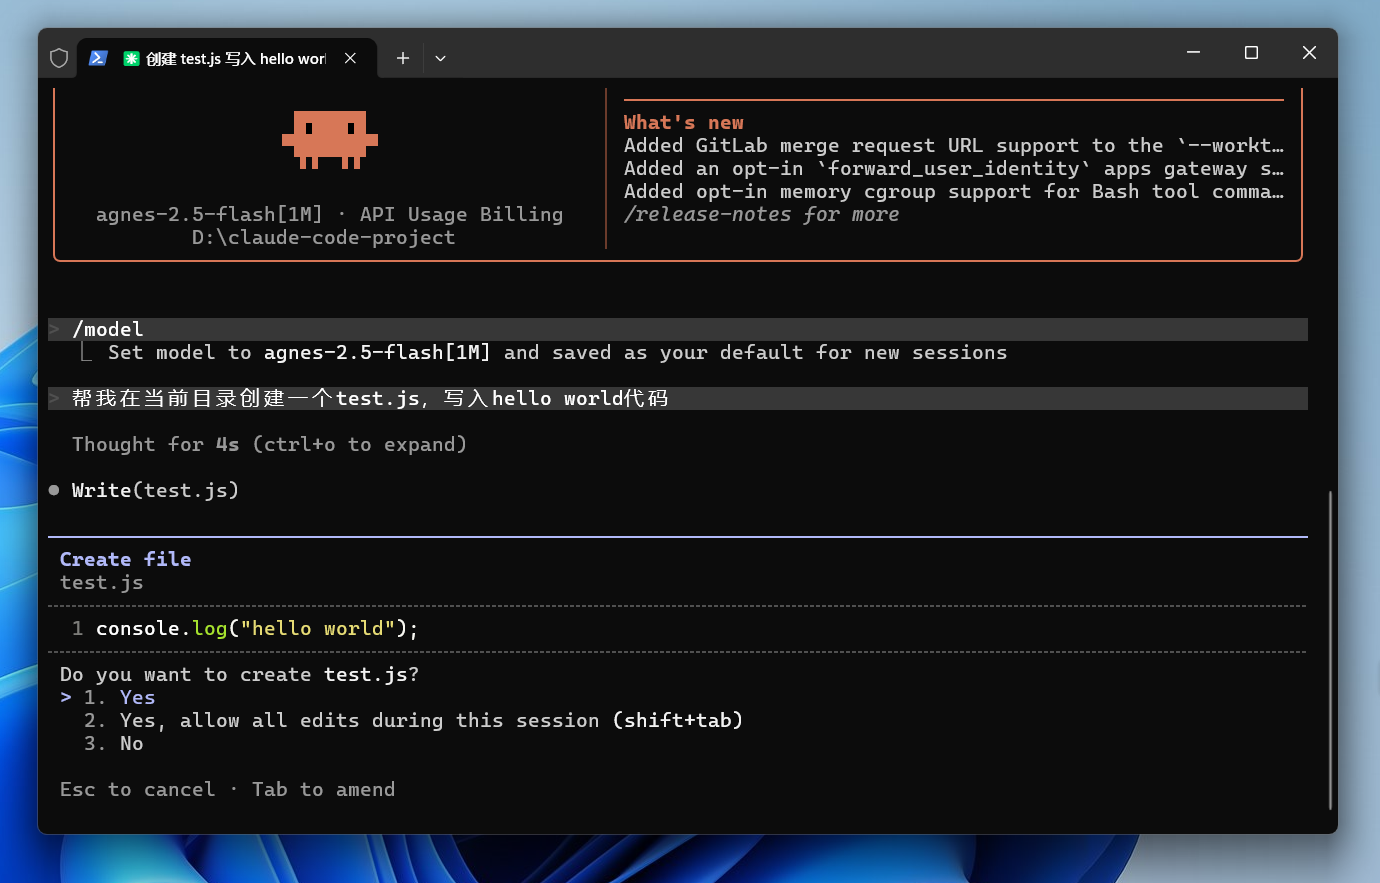1380x883 pixels.
Task: Choose option 1. Yes
Action: 119,697
